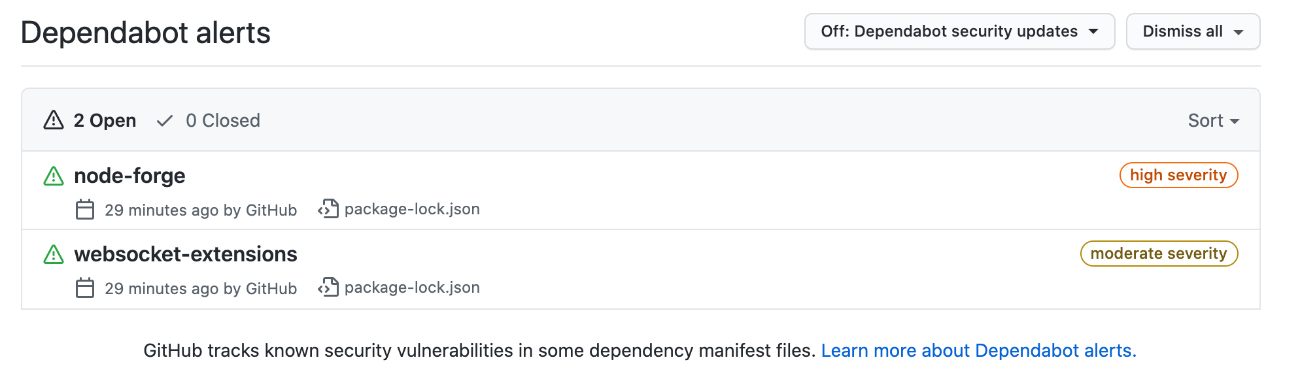This screenshot has width=1300, height=379.
Task: Click package-lock.json under websocket-extensions
Action: click(412, 288)
